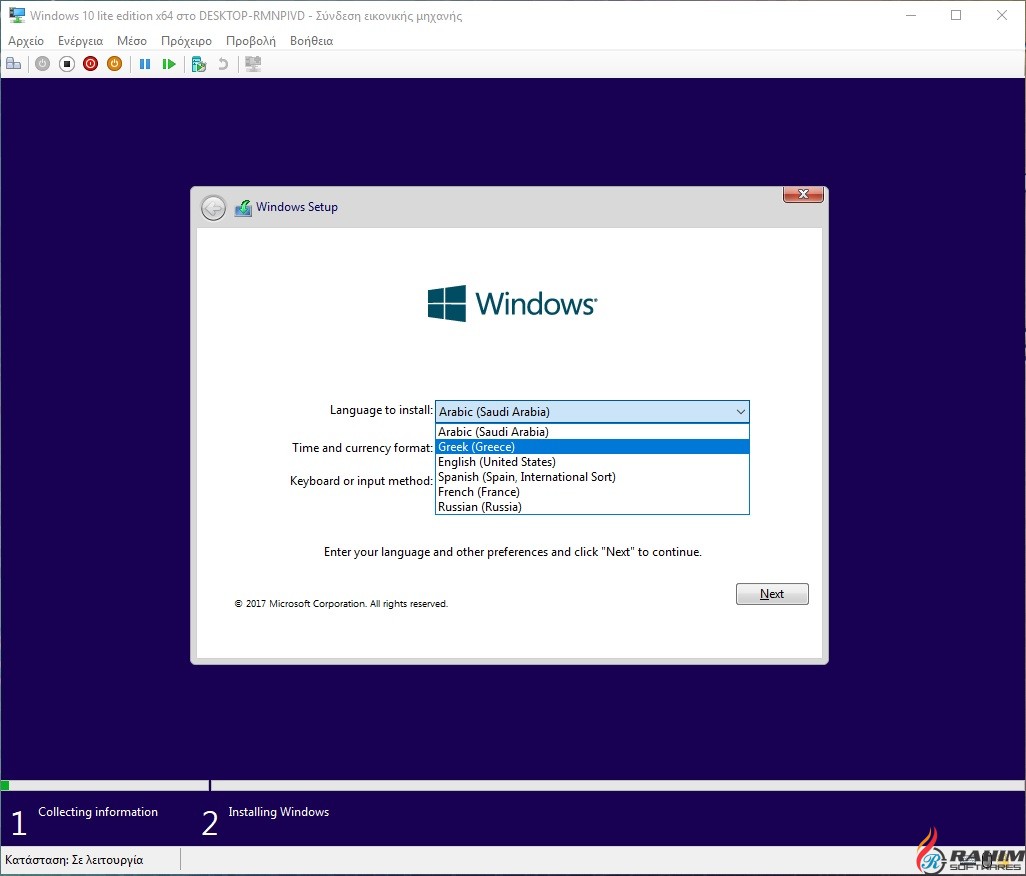
Task: Create a checkpoint via toolbar icon
Action: click(199, 64)
